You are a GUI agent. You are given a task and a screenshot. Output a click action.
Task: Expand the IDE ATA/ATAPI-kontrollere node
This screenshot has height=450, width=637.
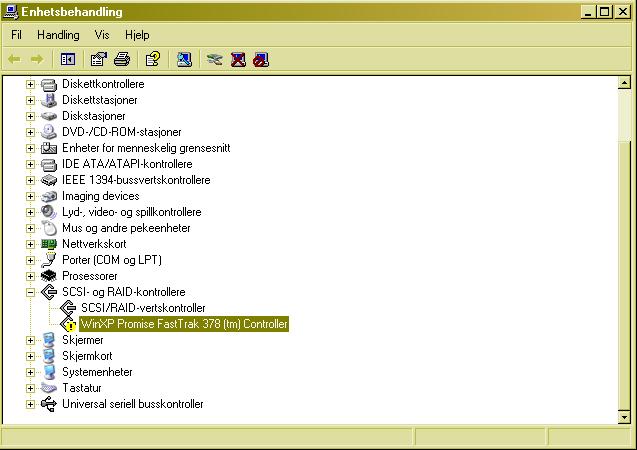coord(30,164)
